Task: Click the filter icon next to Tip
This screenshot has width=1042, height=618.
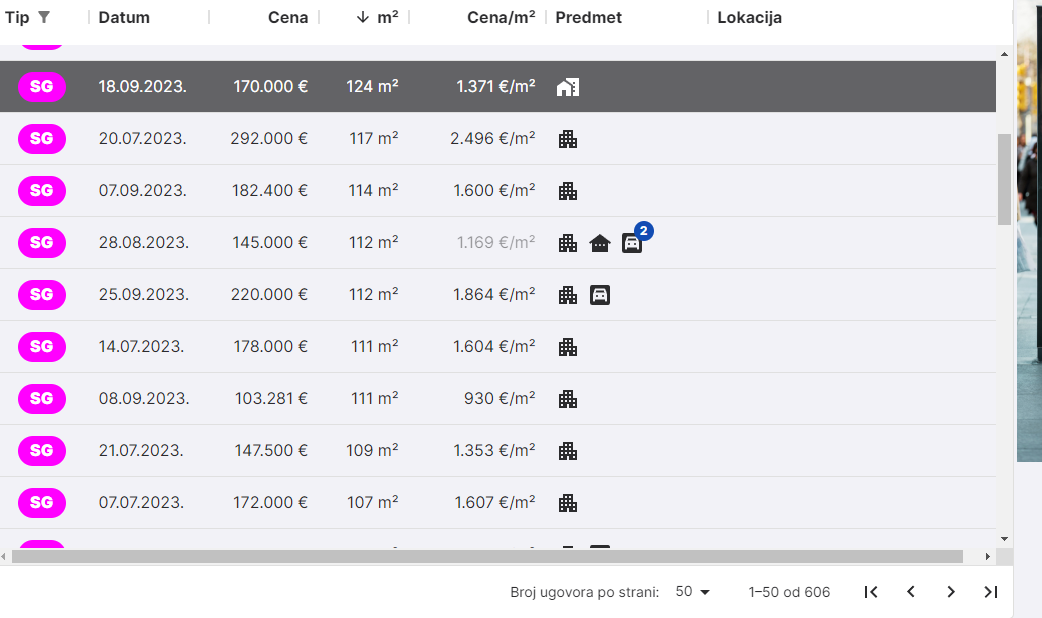Action: click(44, 17)
